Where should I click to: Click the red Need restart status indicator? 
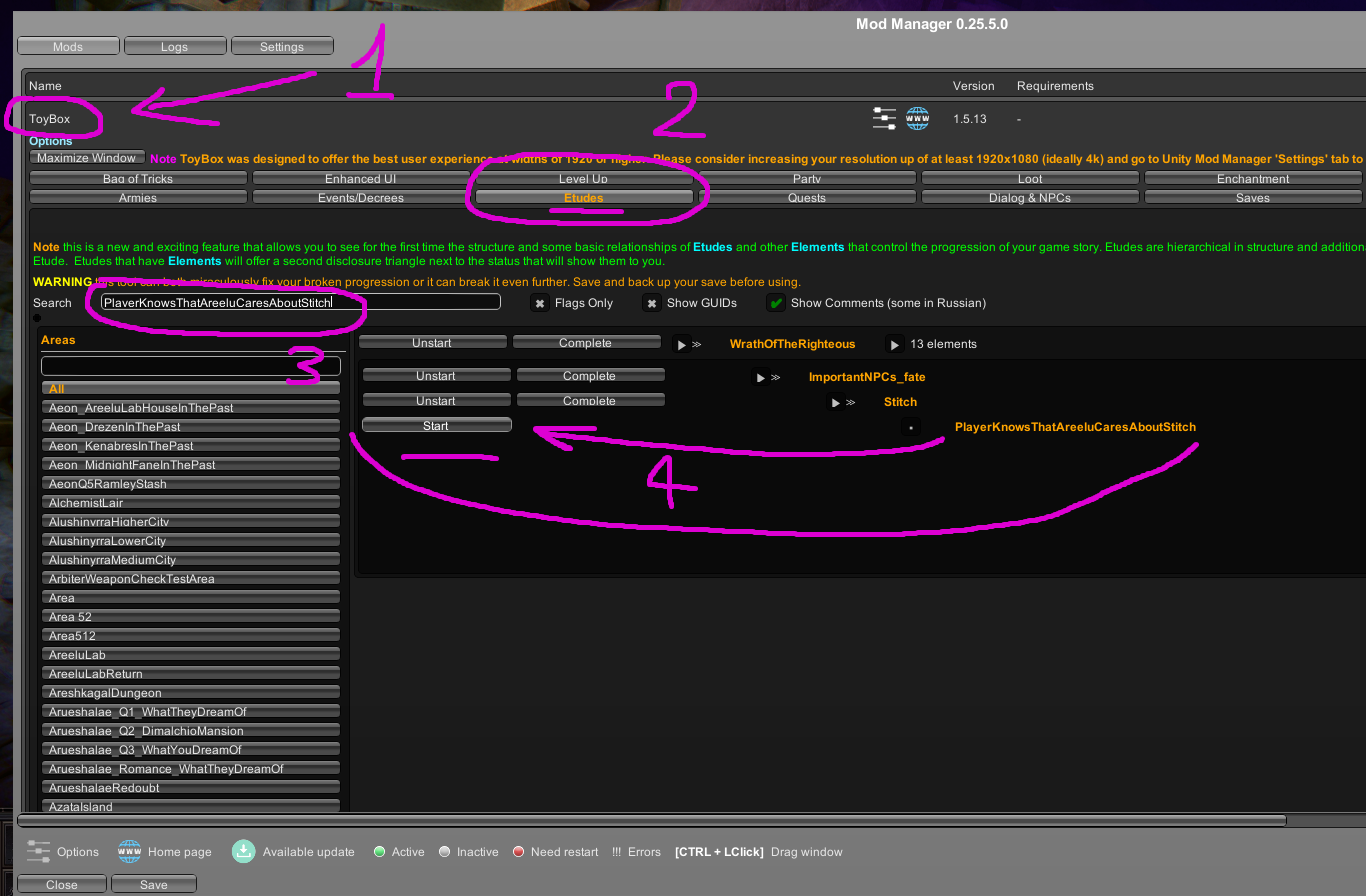pyautogui.click(x=518, y=852)
